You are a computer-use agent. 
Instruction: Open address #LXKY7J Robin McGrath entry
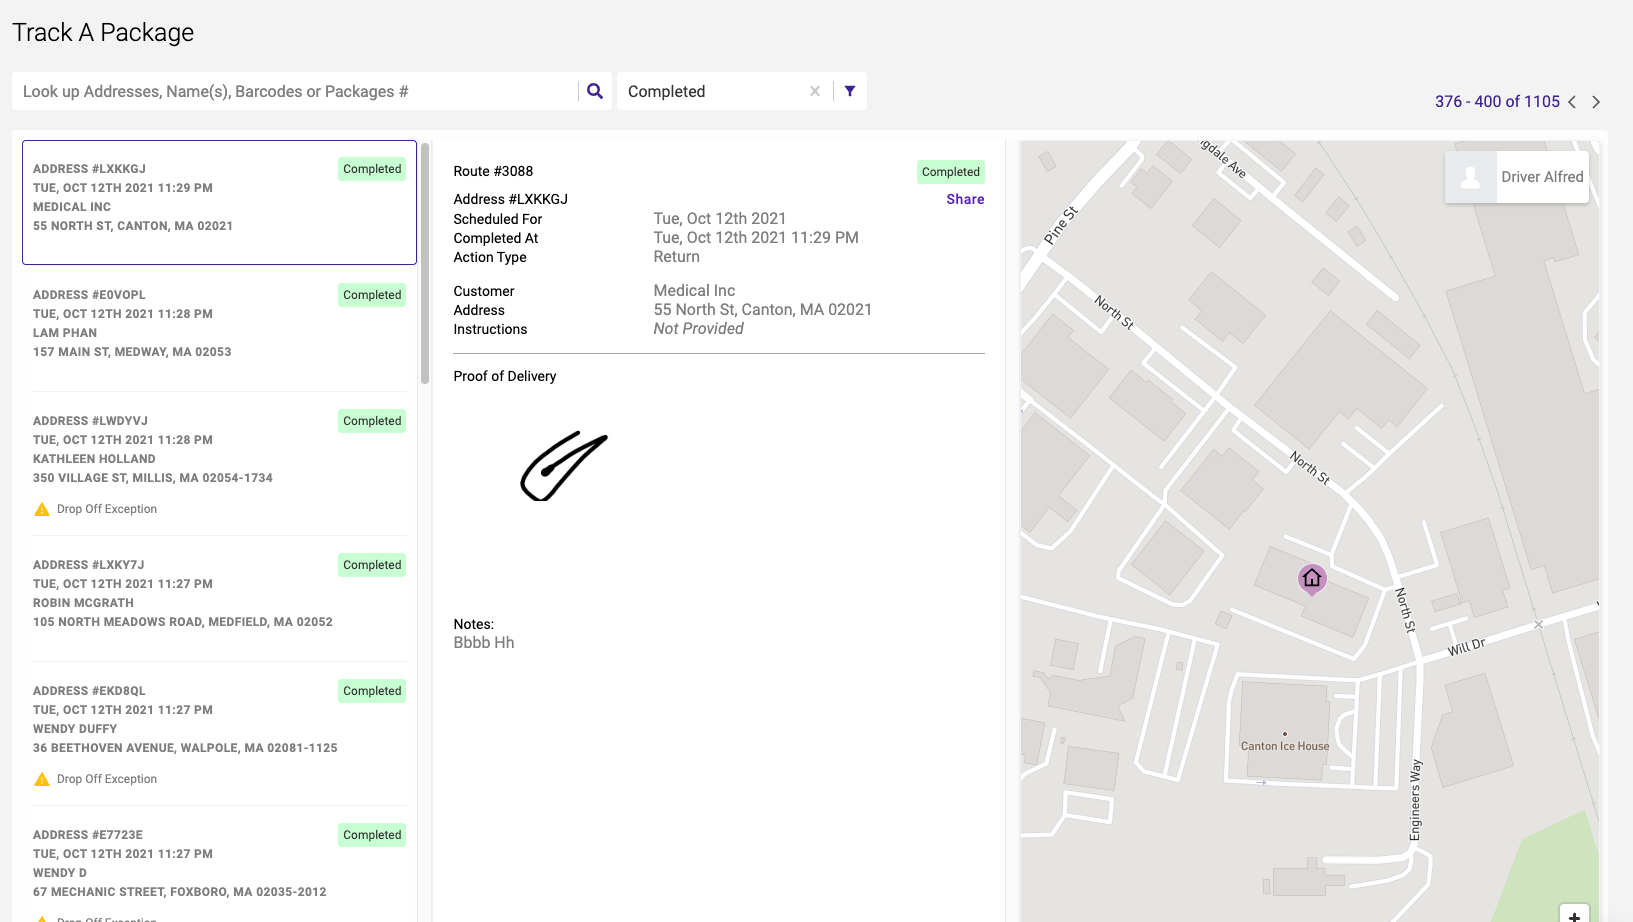(x=219, y=598)
